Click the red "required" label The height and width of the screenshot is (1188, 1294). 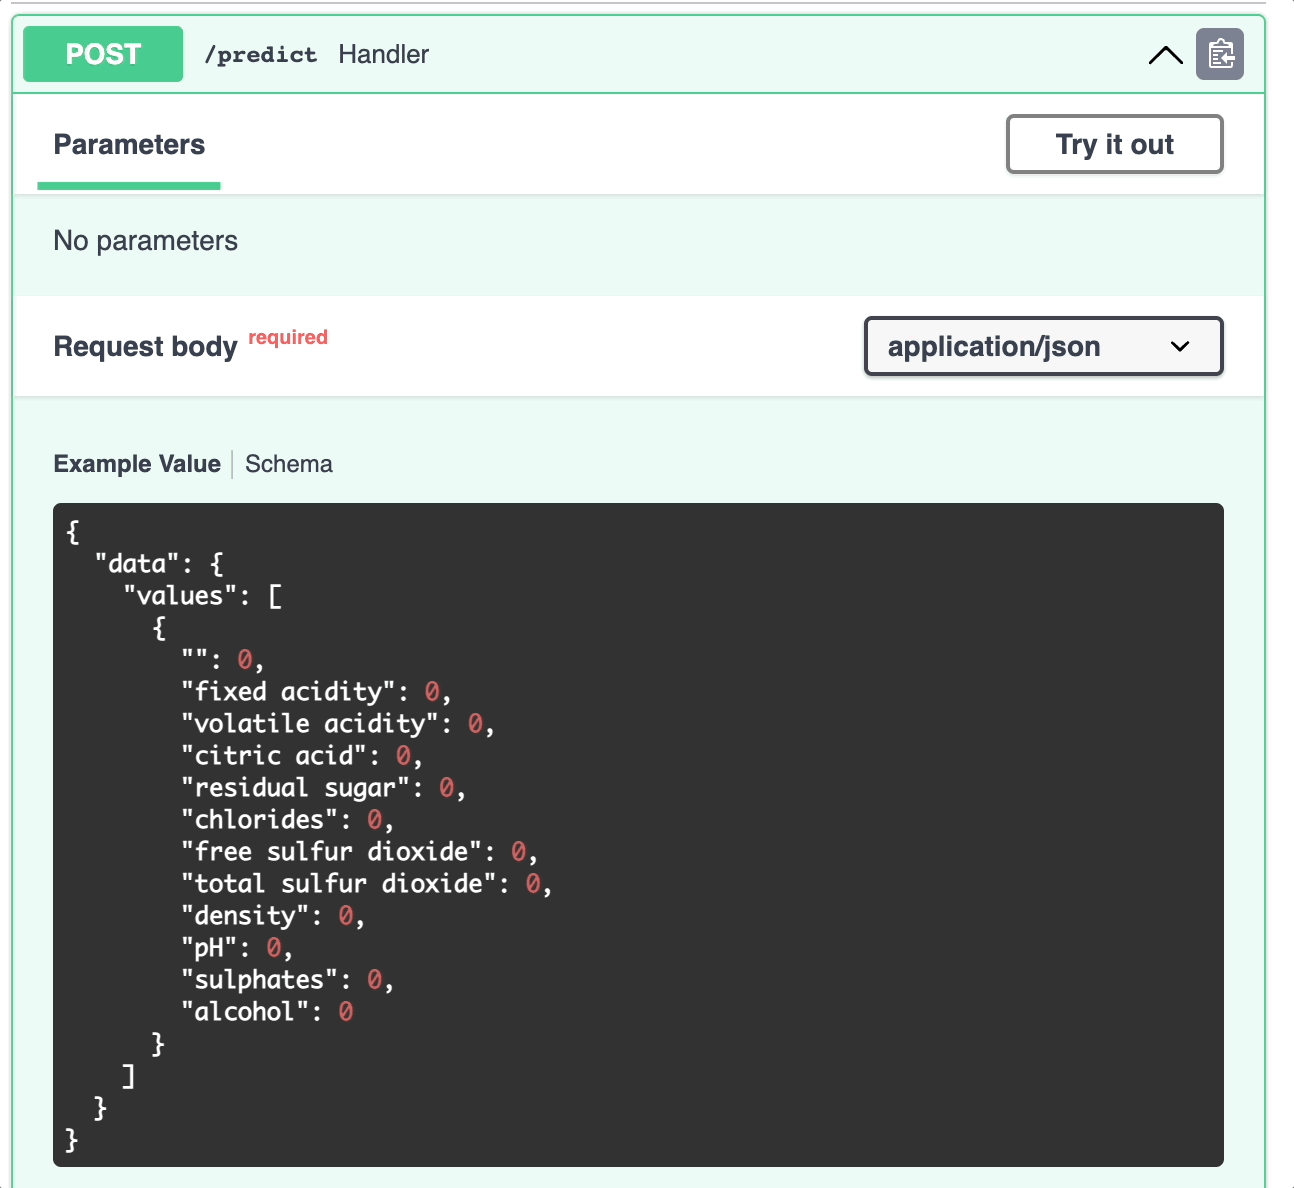pos(288,337)
